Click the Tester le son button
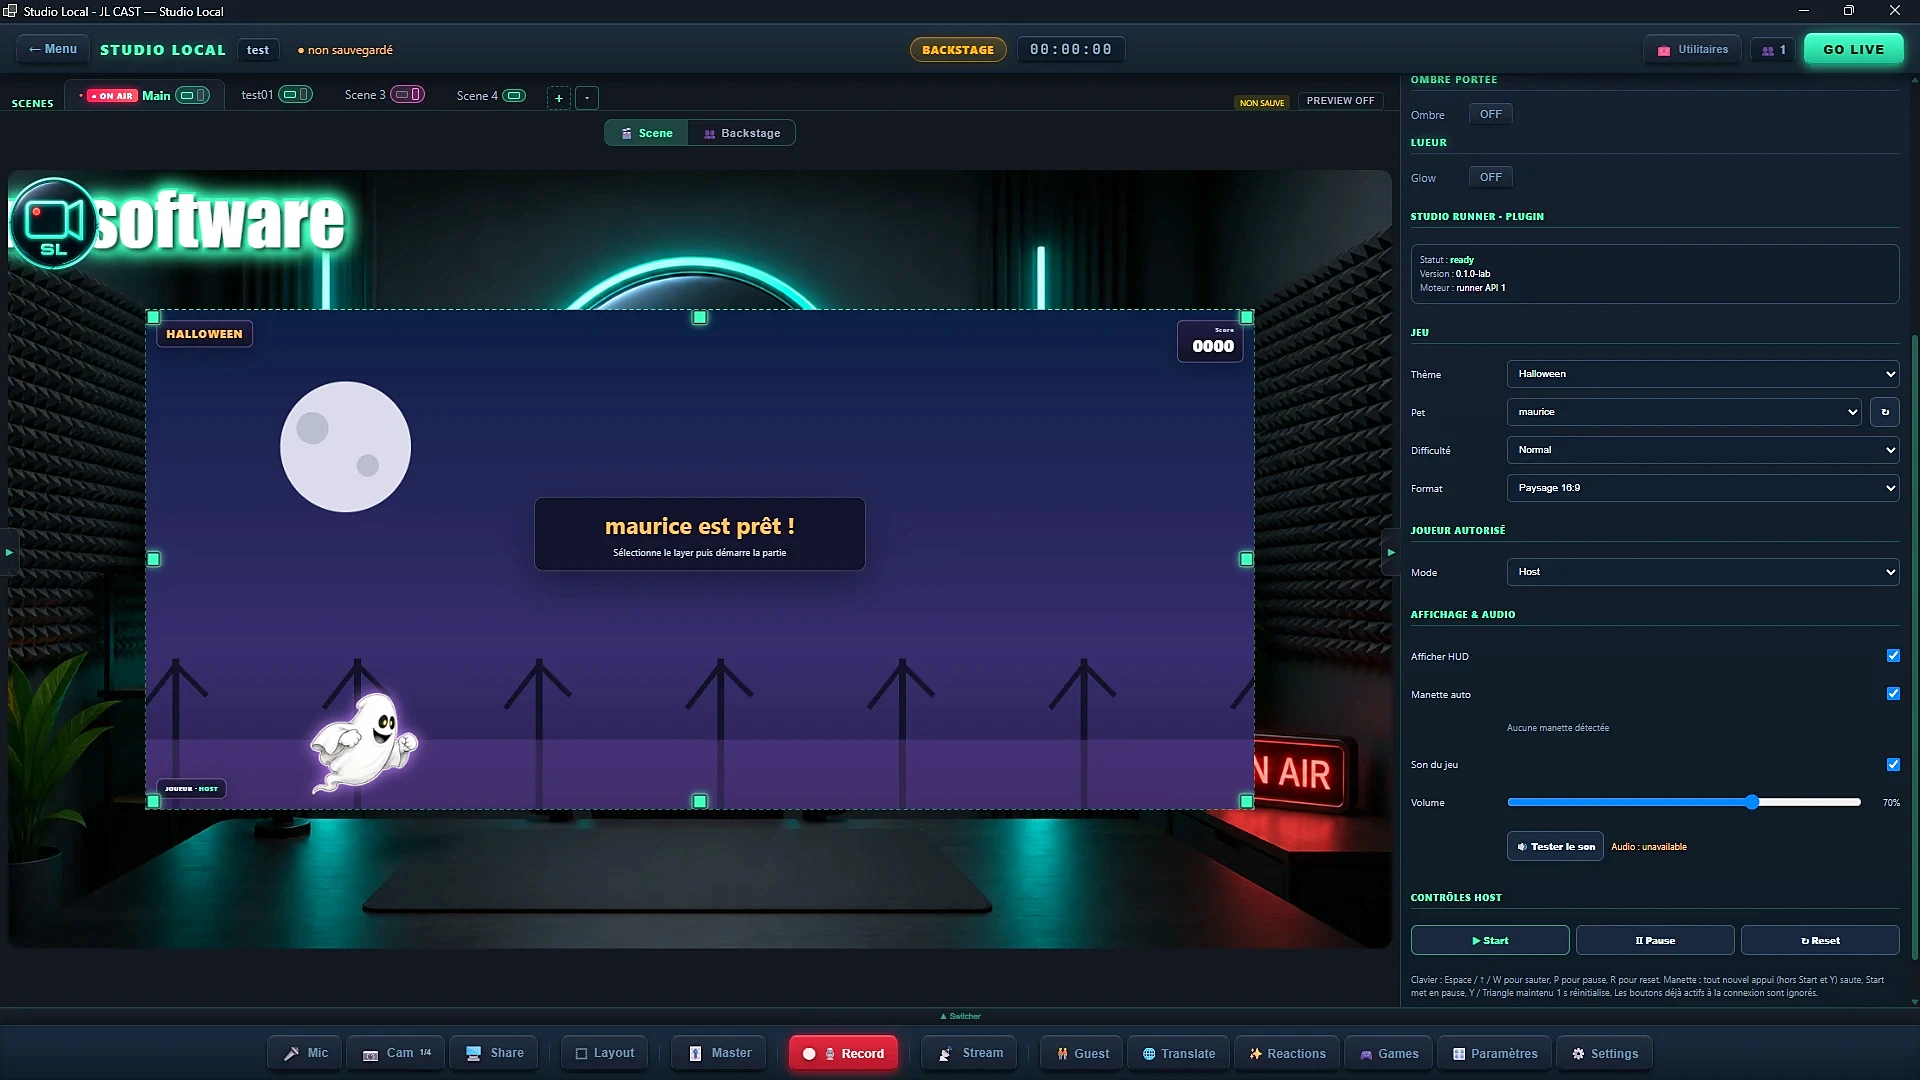 [x=1555, y=846]
